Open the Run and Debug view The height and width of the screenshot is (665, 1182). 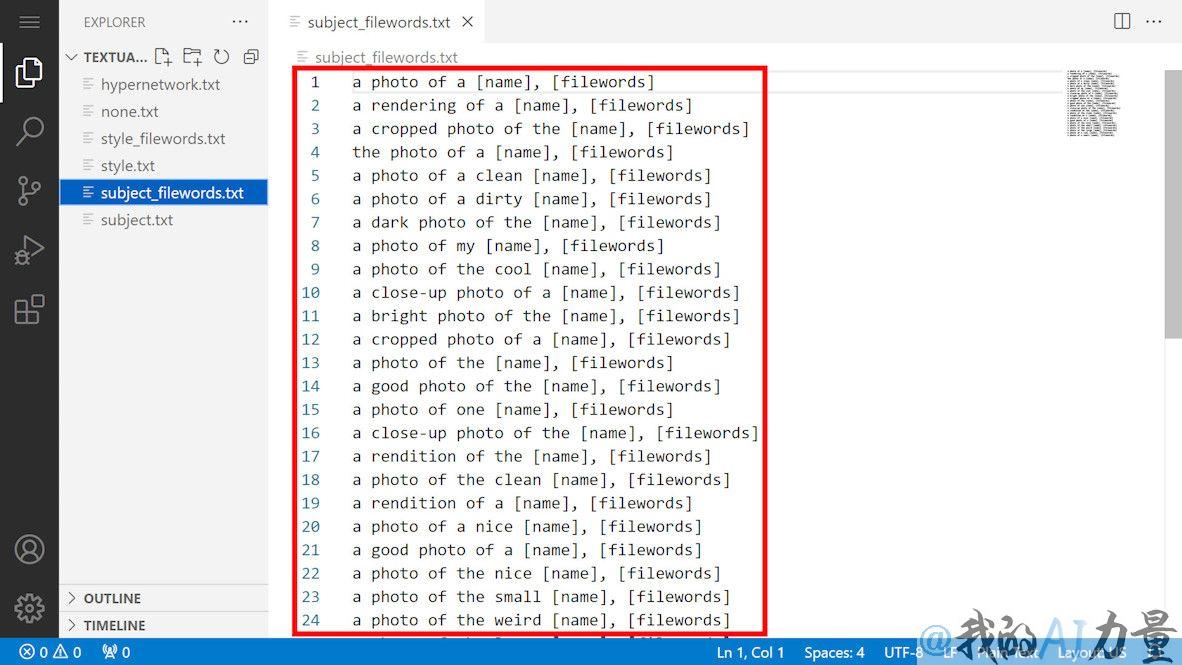tap(29, 250)
